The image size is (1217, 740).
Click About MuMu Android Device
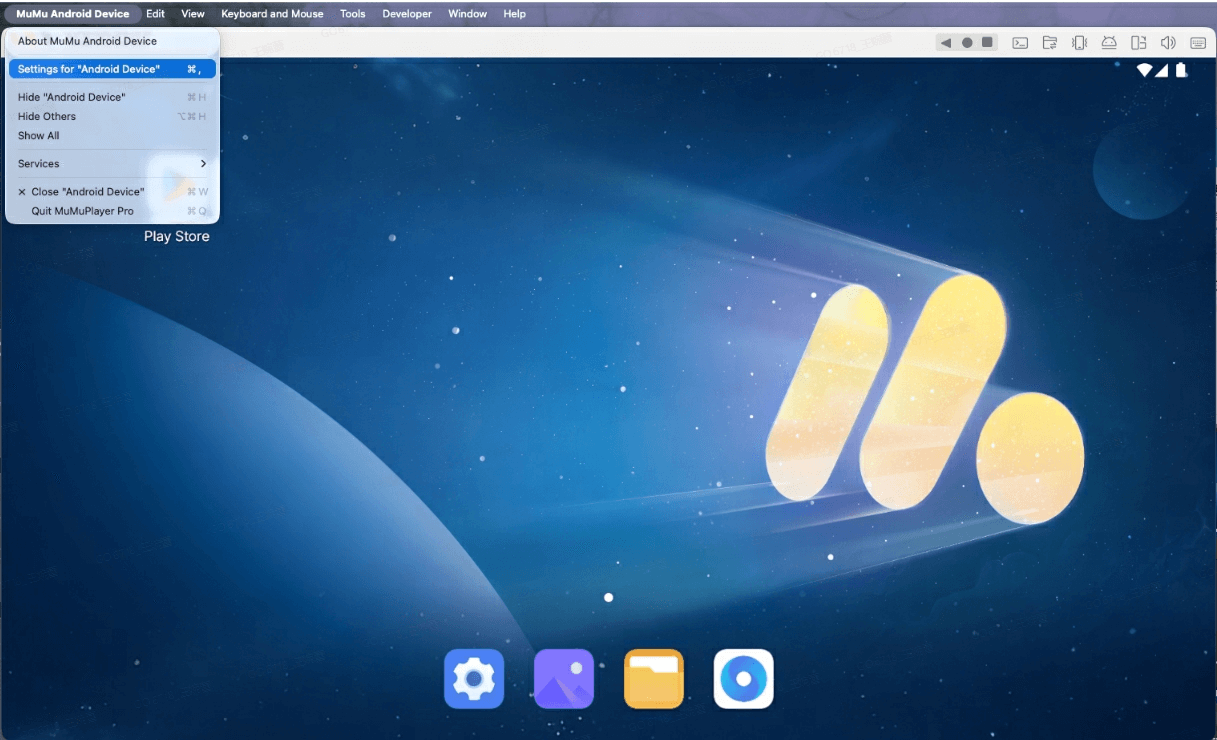[87, 41]
